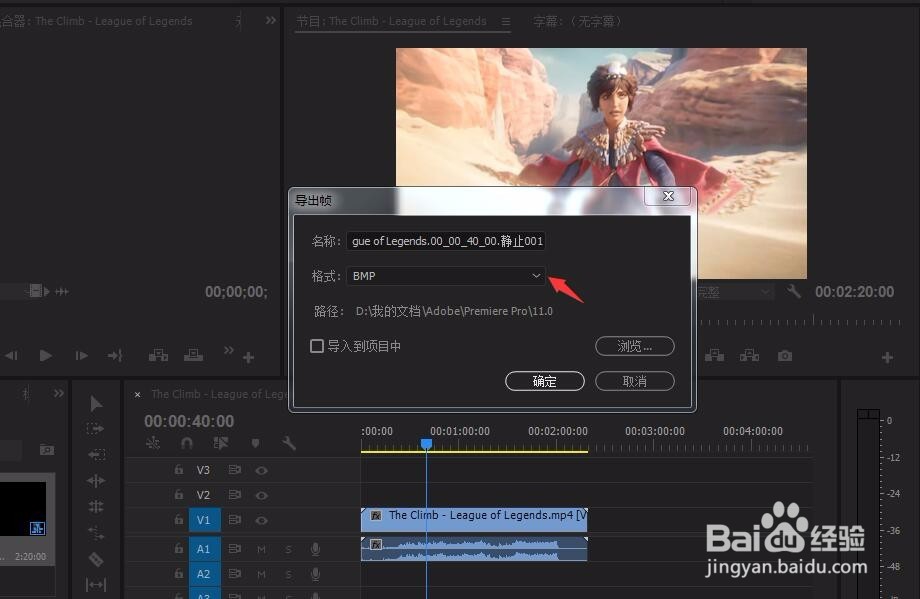Mute the A1 audio track
Screen dimensions: 920x599
[261, 549]
